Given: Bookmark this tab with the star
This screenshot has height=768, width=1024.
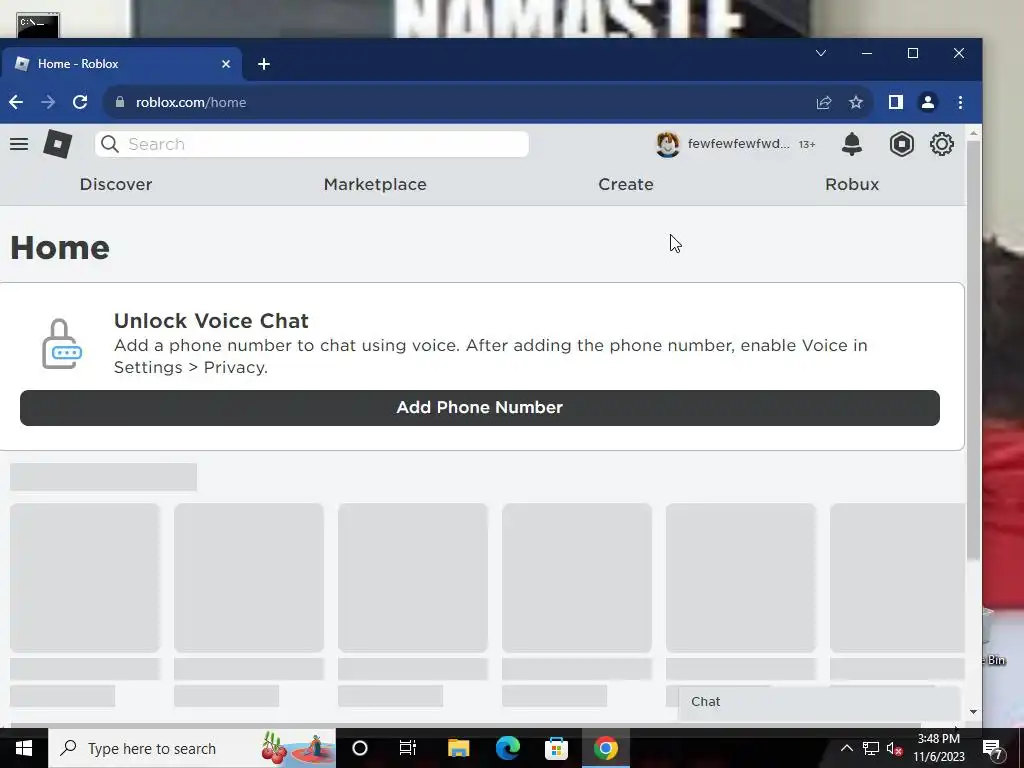Looking at the screenshot, I should (856, 102).
